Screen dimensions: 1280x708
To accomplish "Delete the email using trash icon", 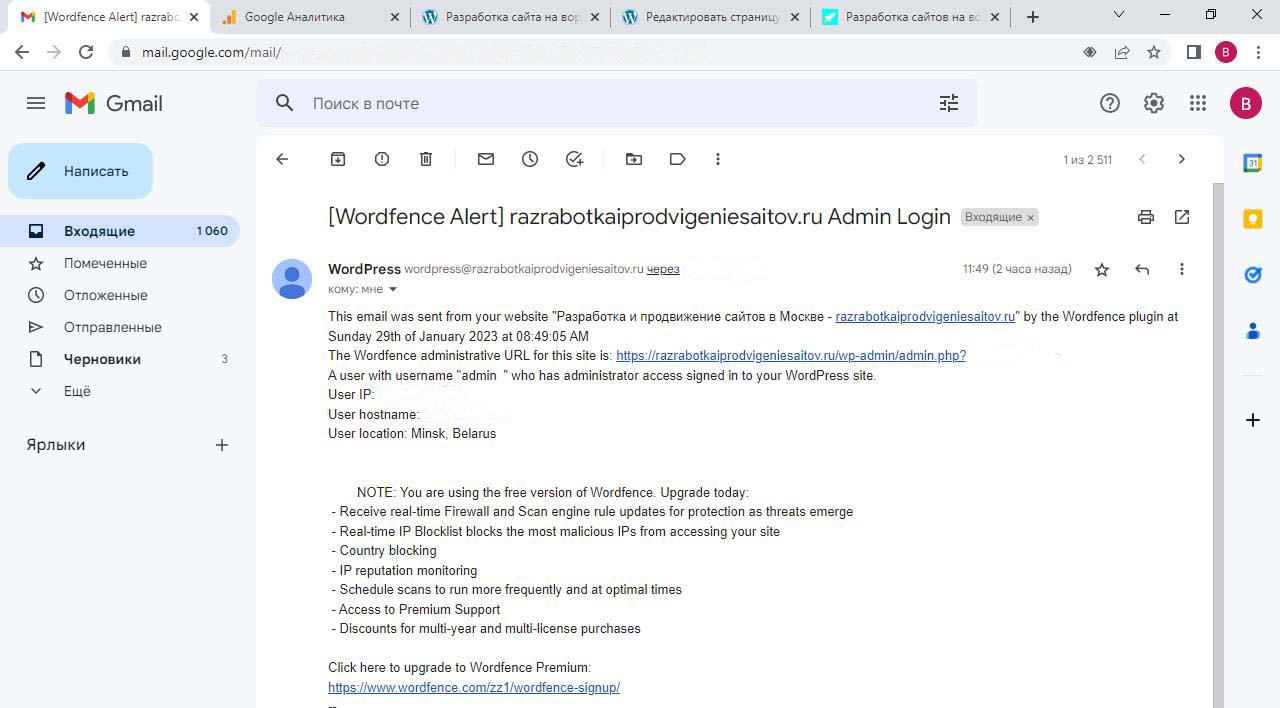I will coord(426,159).
